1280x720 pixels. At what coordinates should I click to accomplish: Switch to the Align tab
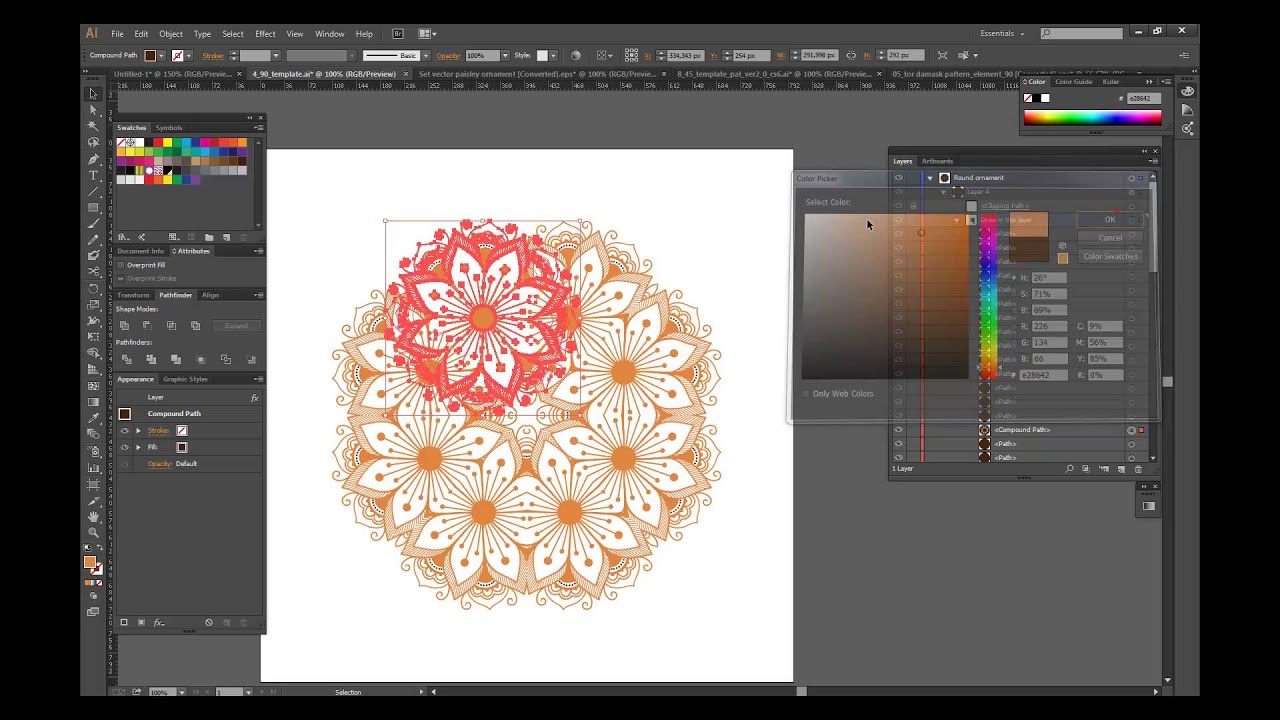(x=210, y=295)
